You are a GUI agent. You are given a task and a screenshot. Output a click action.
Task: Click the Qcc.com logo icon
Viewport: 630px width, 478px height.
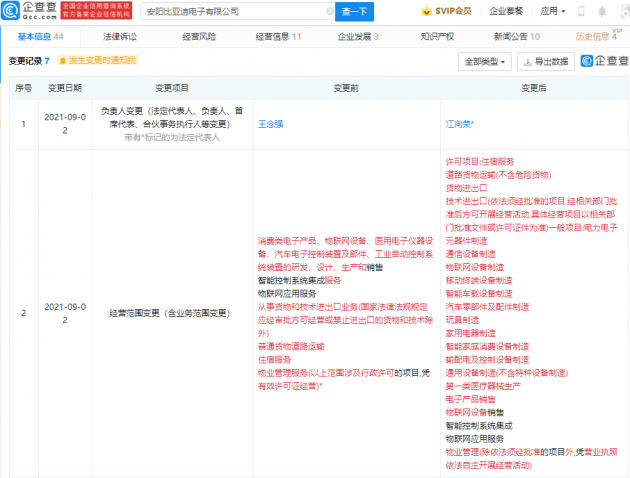click(x=10, y=10)
